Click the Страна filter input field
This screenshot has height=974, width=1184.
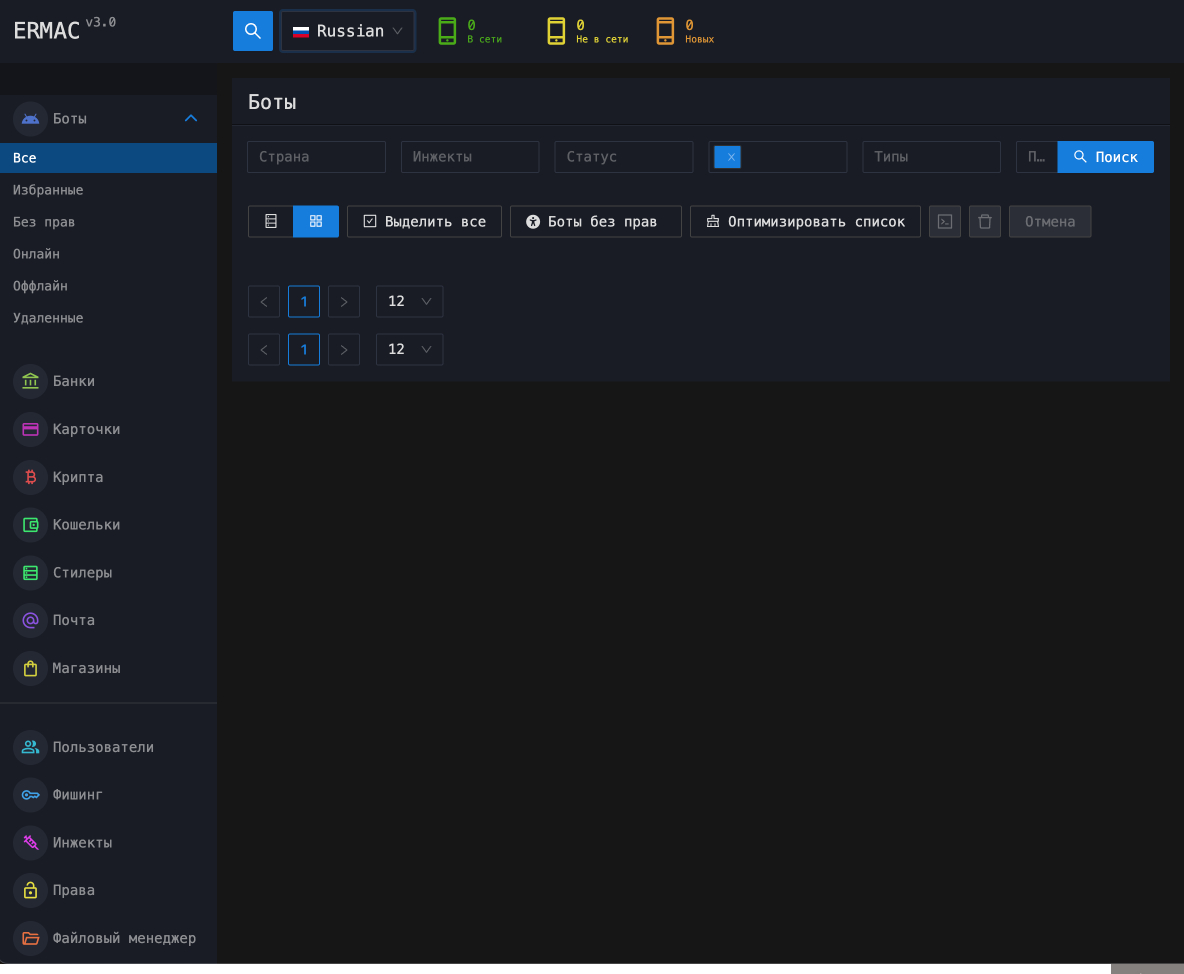[316, 157]
